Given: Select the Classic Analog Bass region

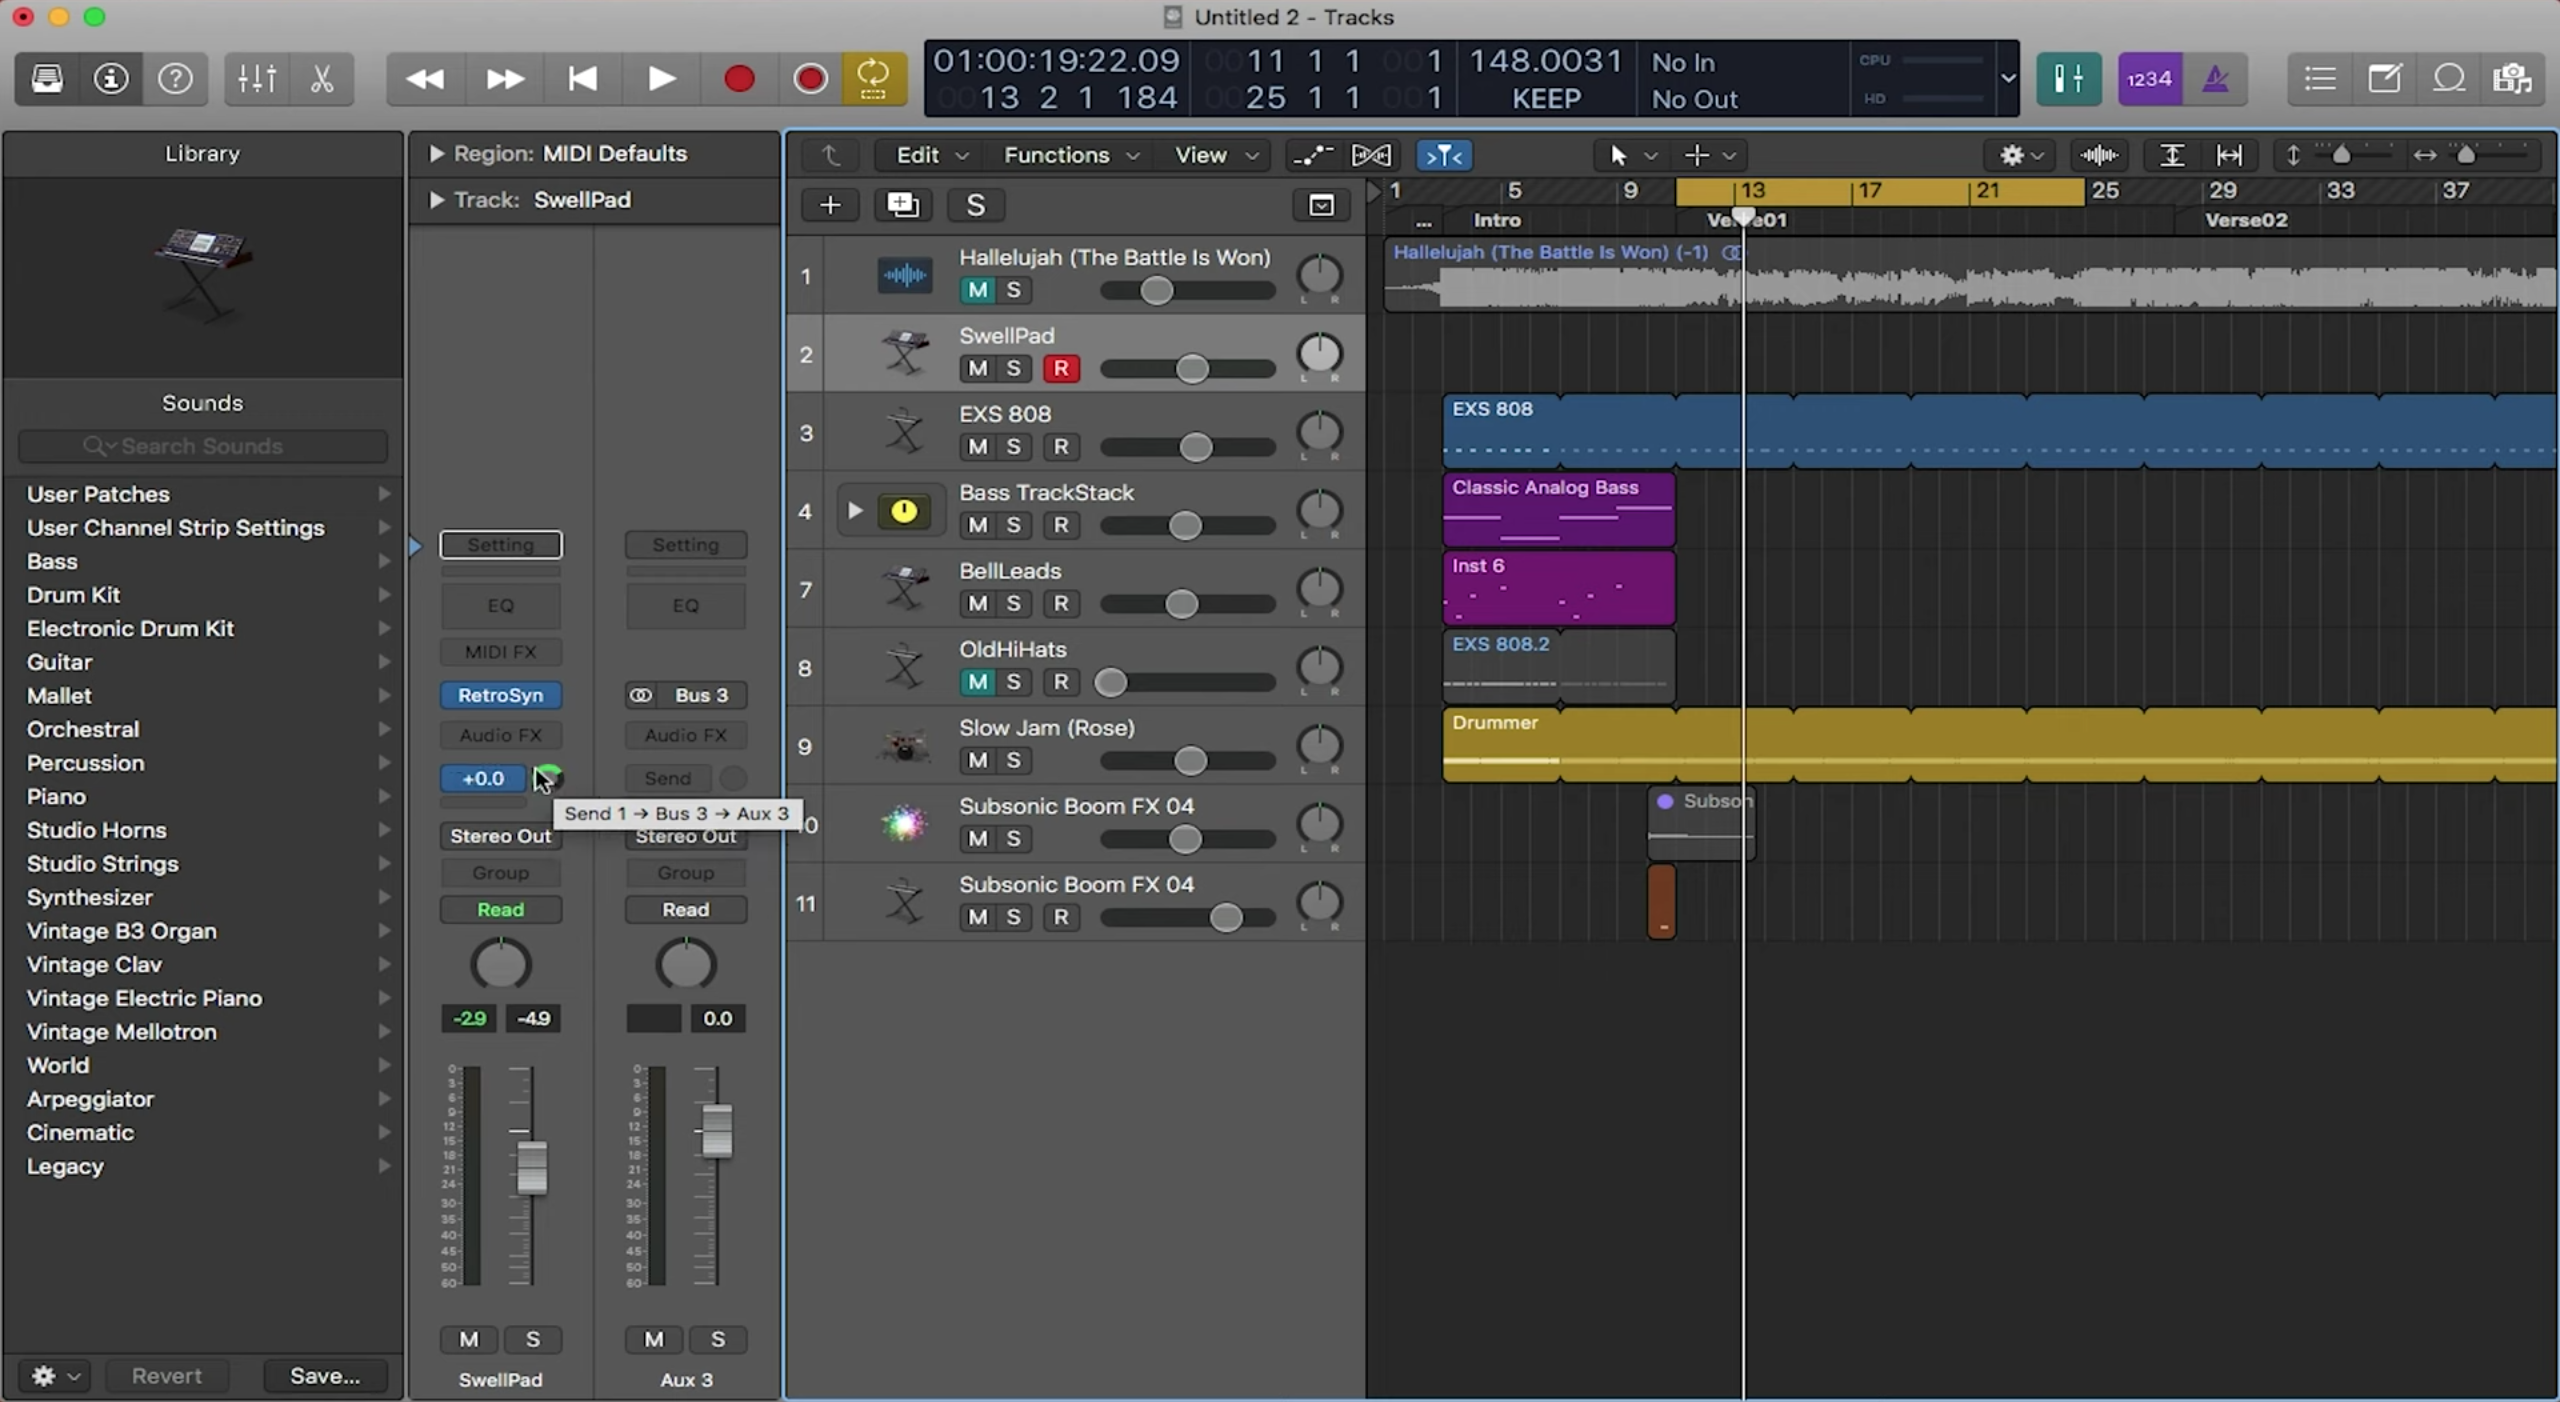Looking at the screenshot, I should [x=1558, y=510].
